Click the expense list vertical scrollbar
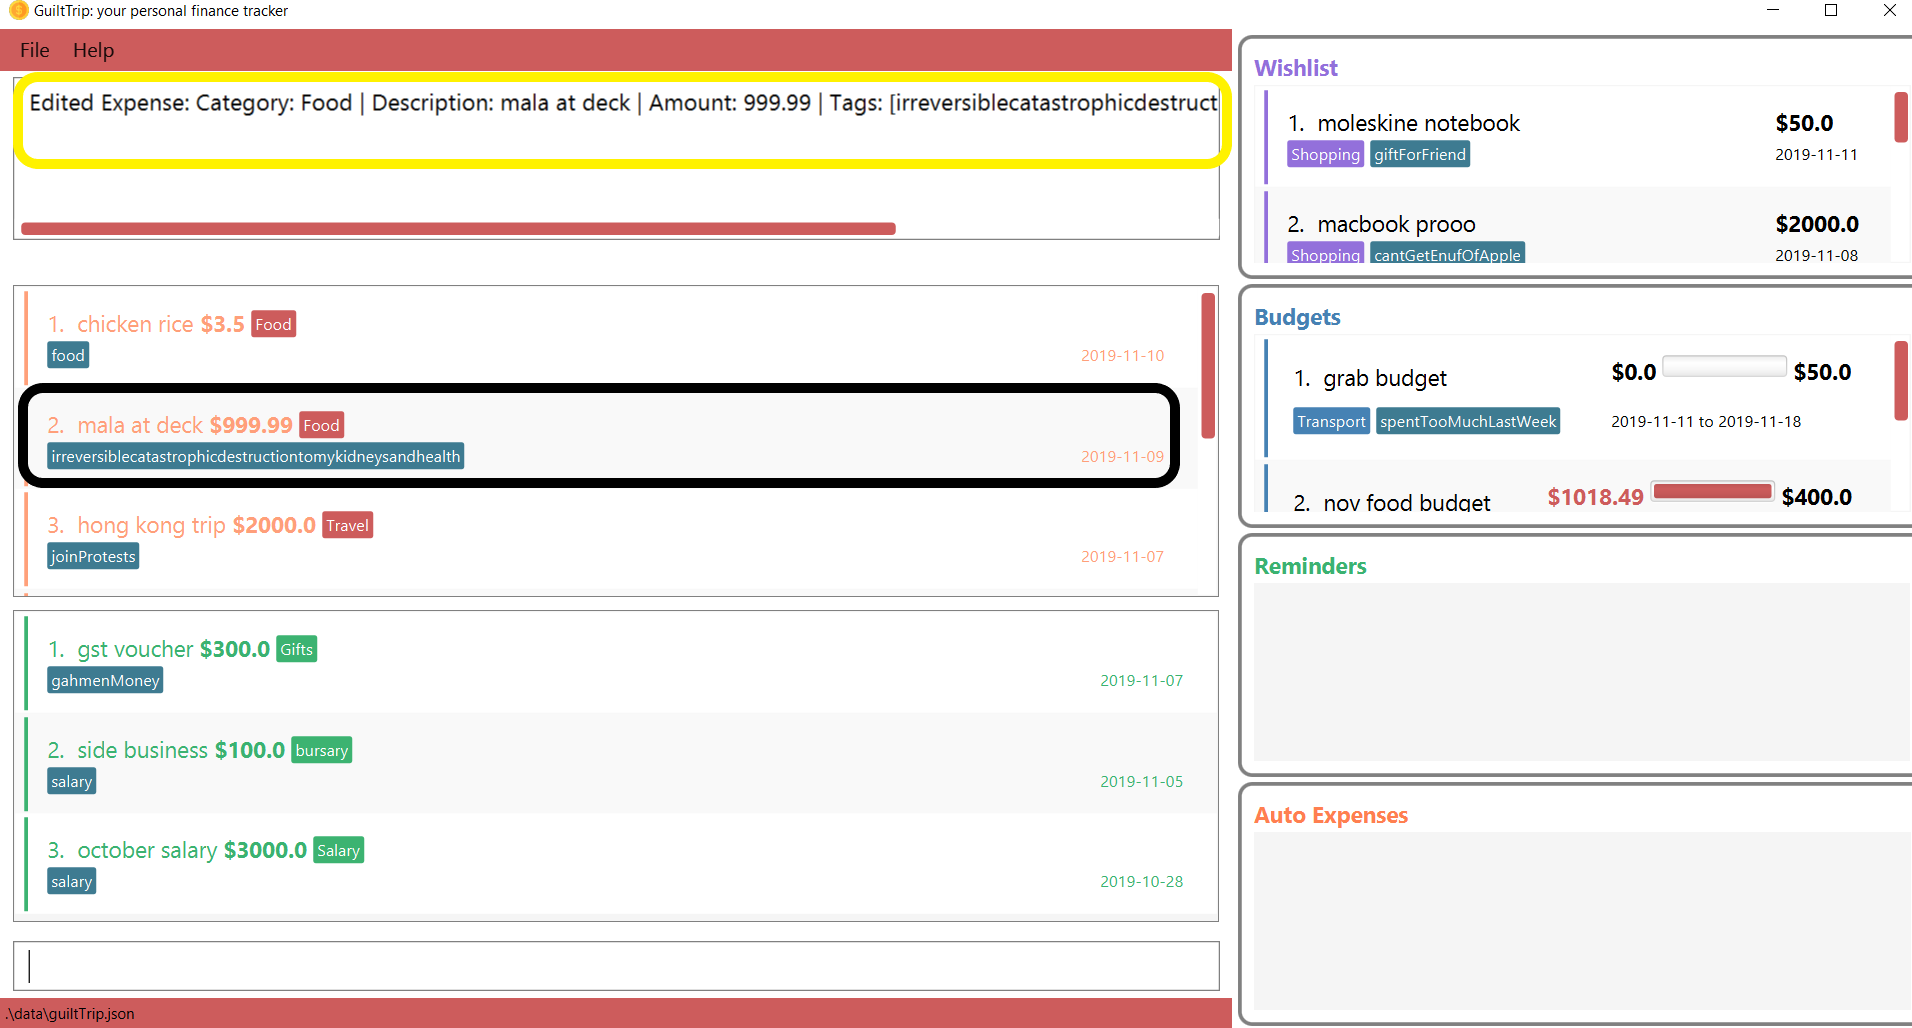Image resolution: width=1912 pixels, height=1028 pixels. pos(1208,365)
